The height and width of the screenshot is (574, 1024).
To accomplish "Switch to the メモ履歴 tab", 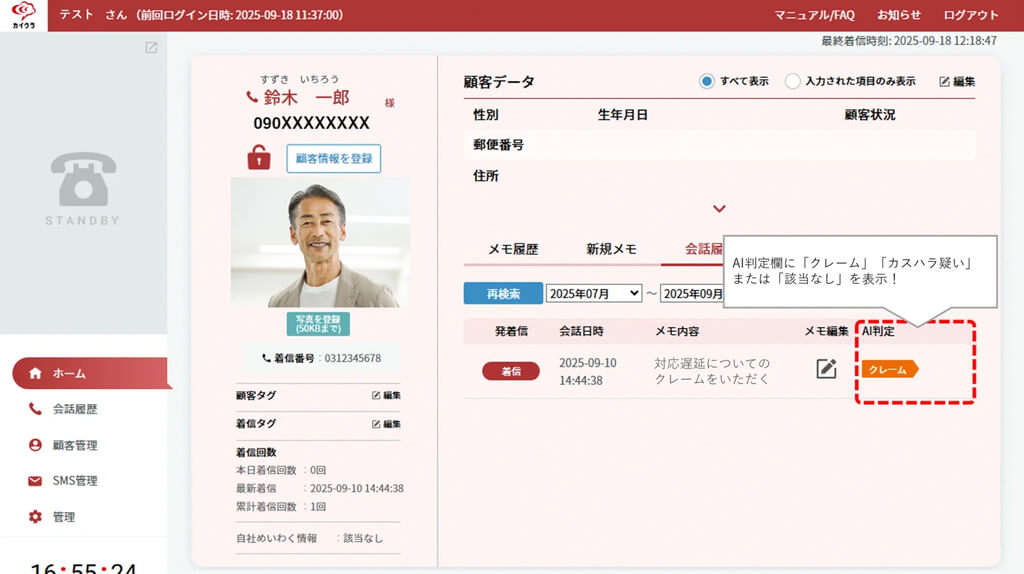I will [513, 249].
